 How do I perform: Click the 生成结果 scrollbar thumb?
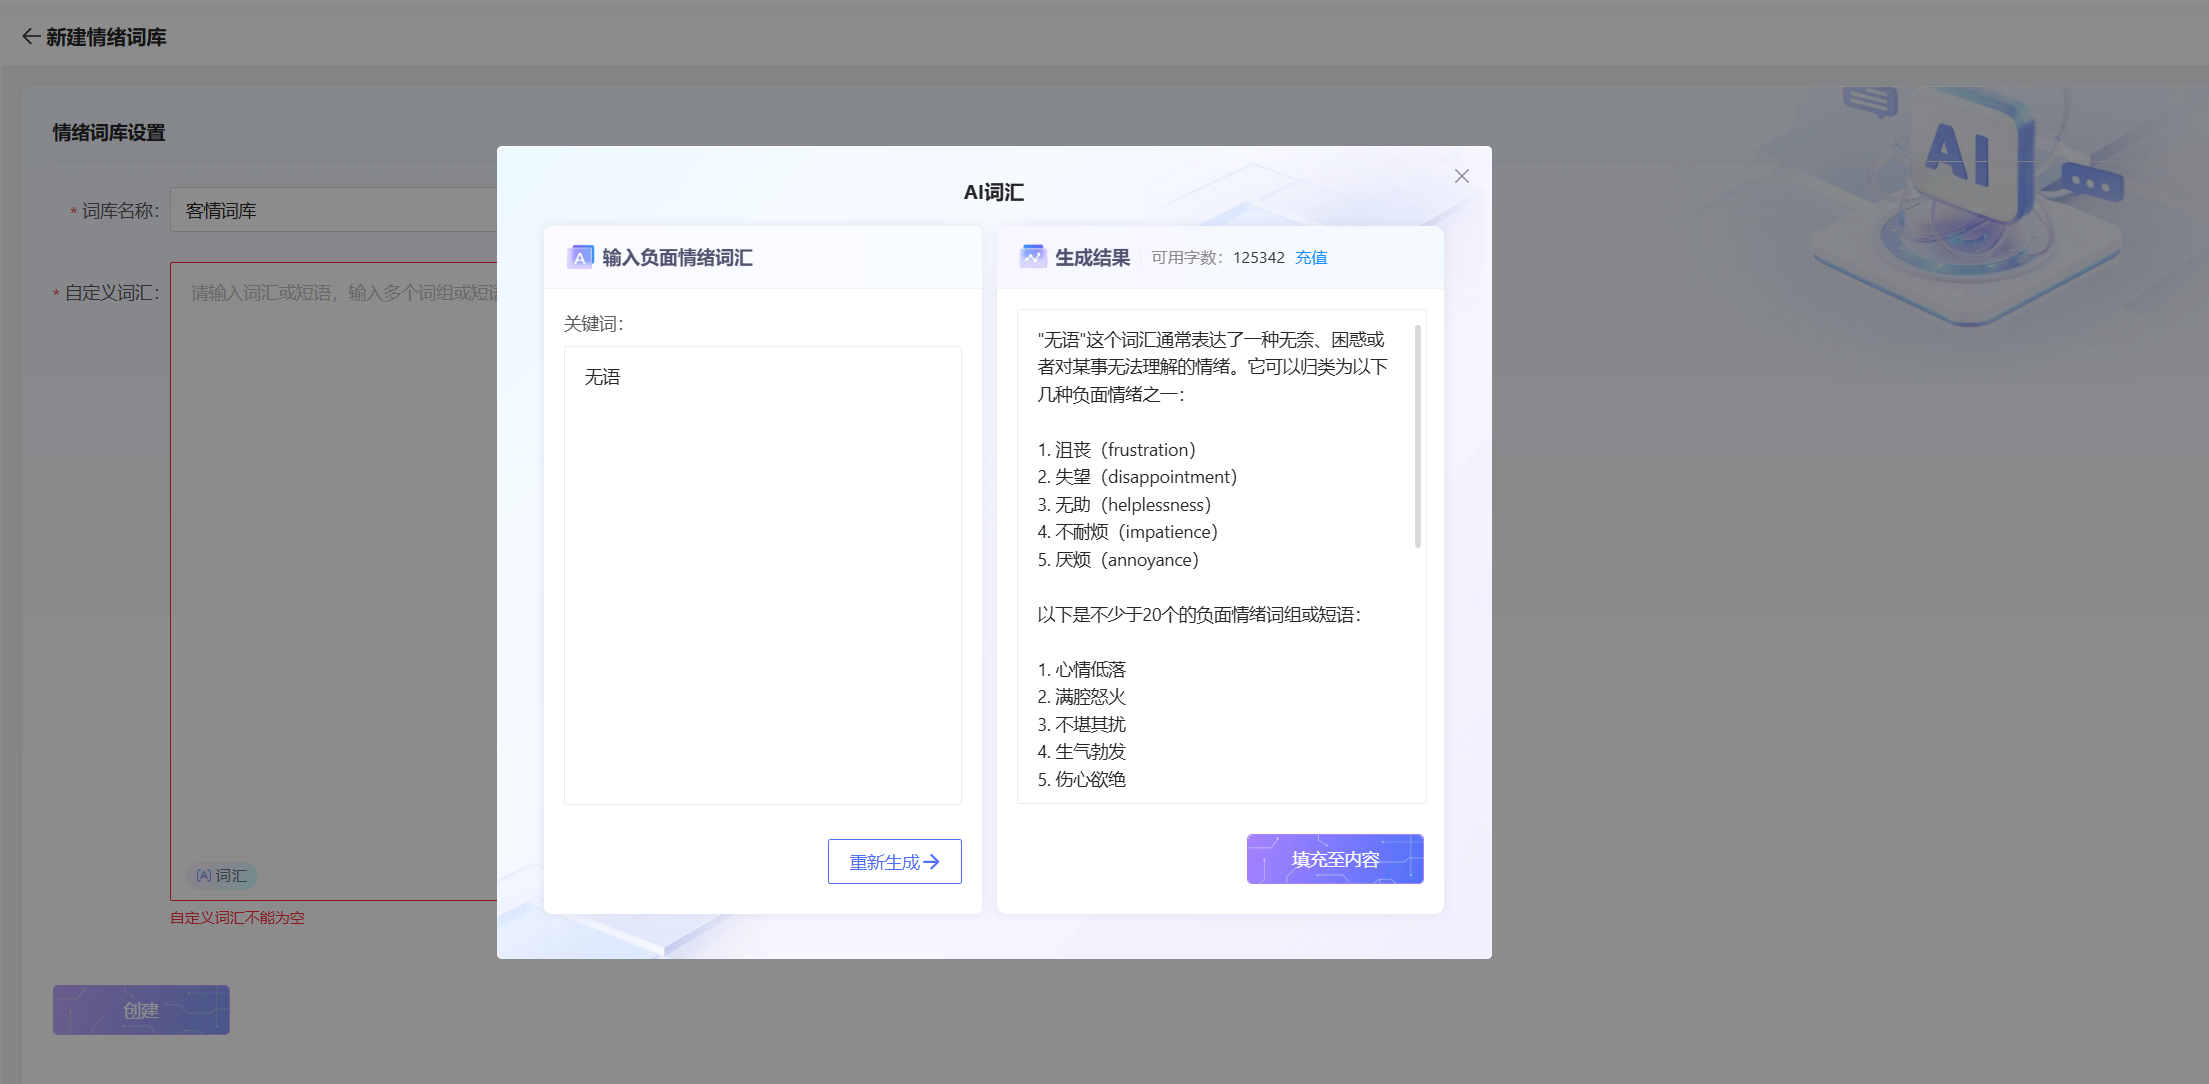point(1417,436)
